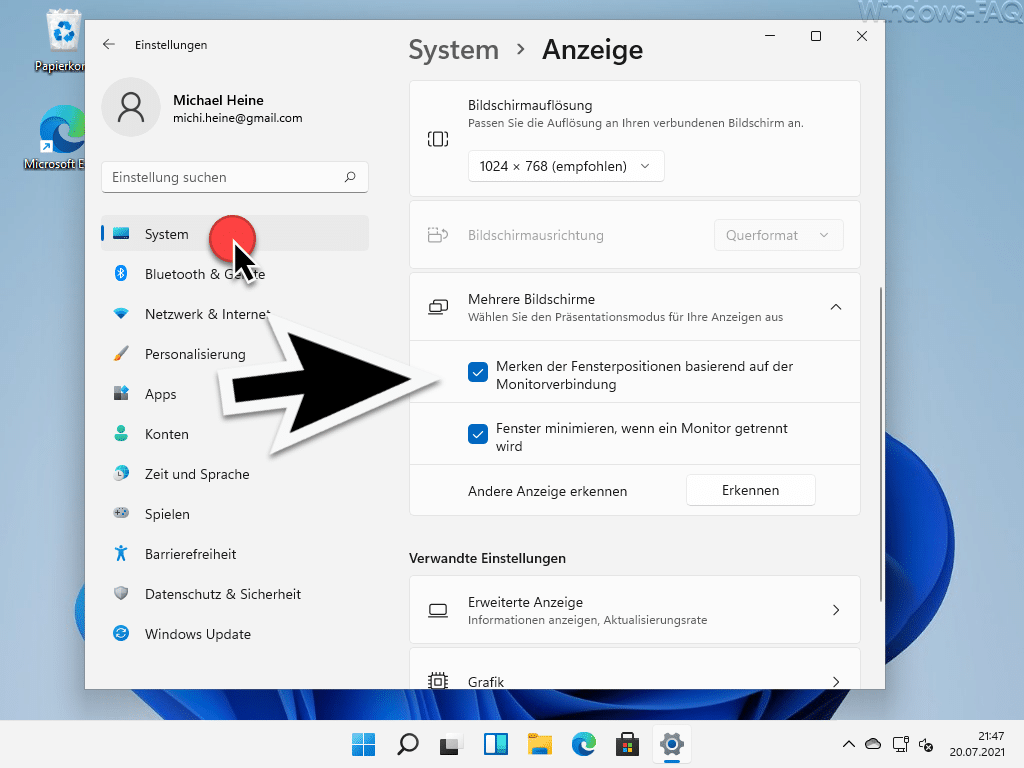Click the Personalisierung brush icon

(121, 353)
